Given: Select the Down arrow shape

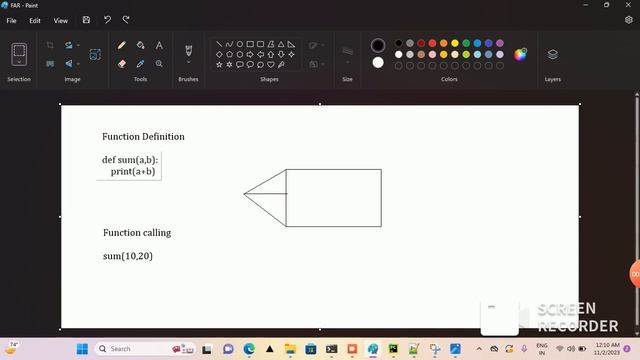Looking at the screenshot, I should click(281, 54).
